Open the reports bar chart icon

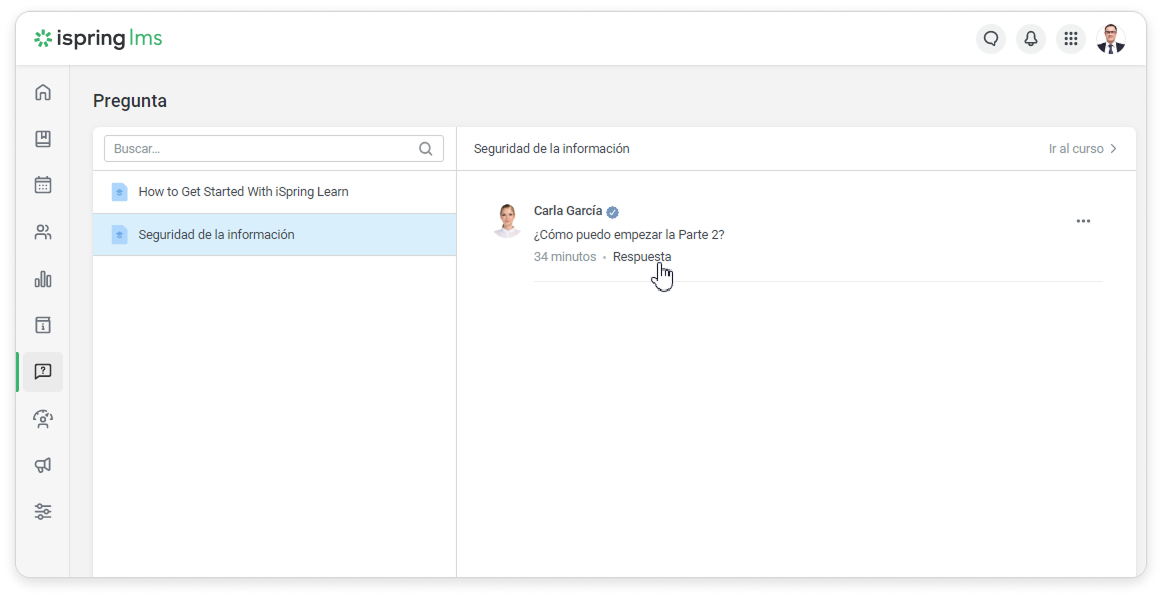coord(43,279)
